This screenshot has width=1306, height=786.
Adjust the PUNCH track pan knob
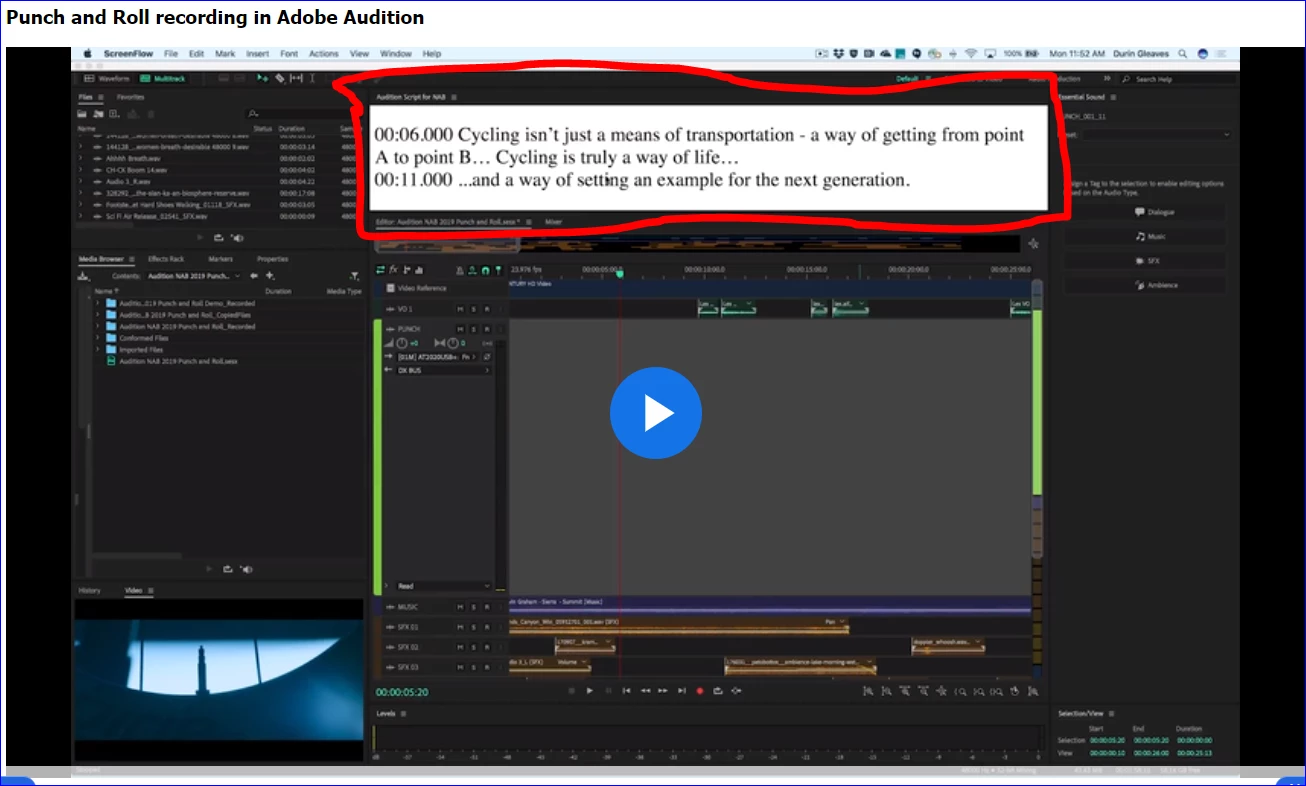453,343
